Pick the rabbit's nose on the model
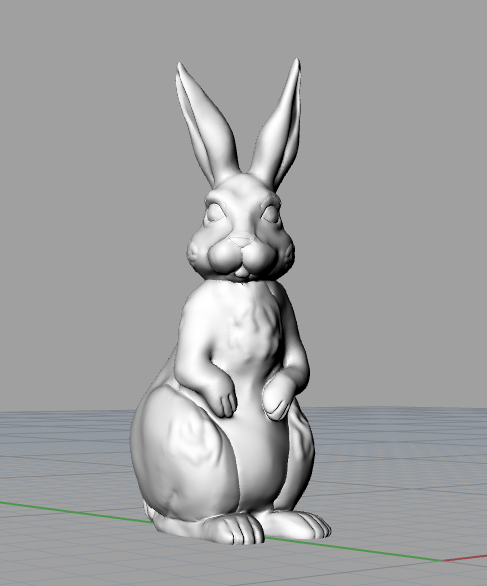This screenshot has width=487, height=586. pos(242,242)
